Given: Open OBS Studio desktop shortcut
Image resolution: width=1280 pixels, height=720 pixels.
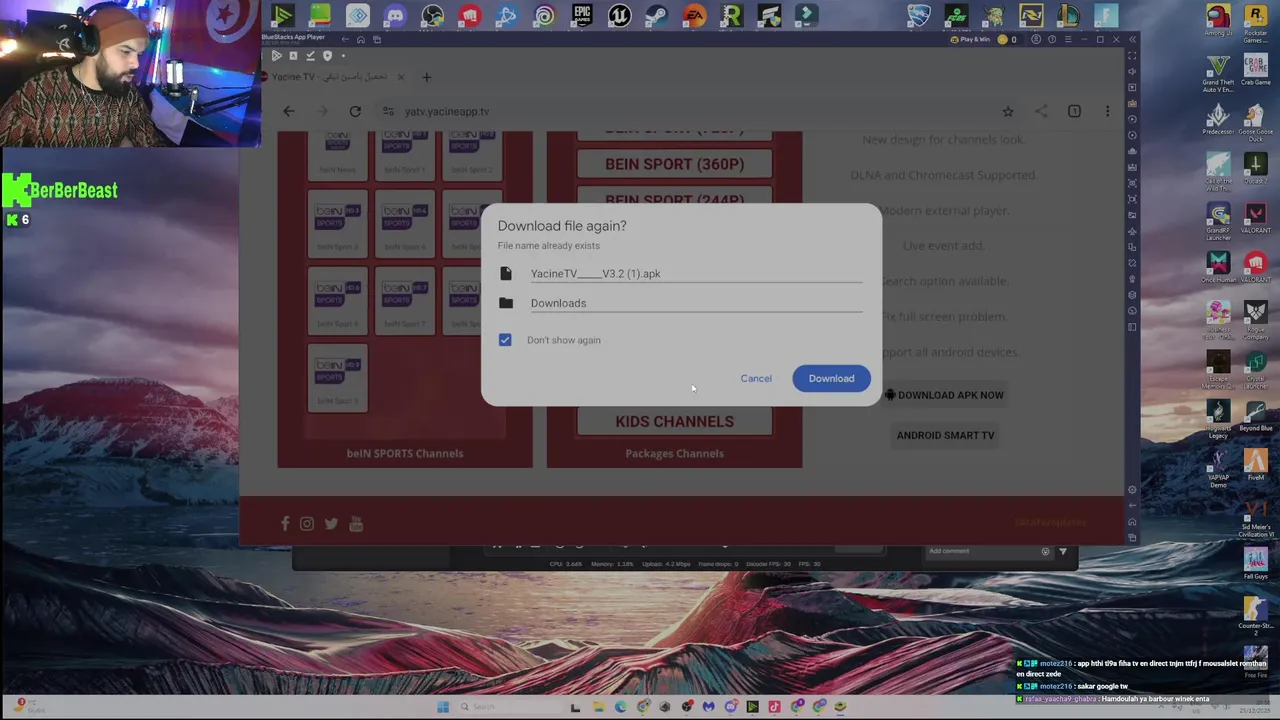Looking at the screenshot, I should point(432,16).
